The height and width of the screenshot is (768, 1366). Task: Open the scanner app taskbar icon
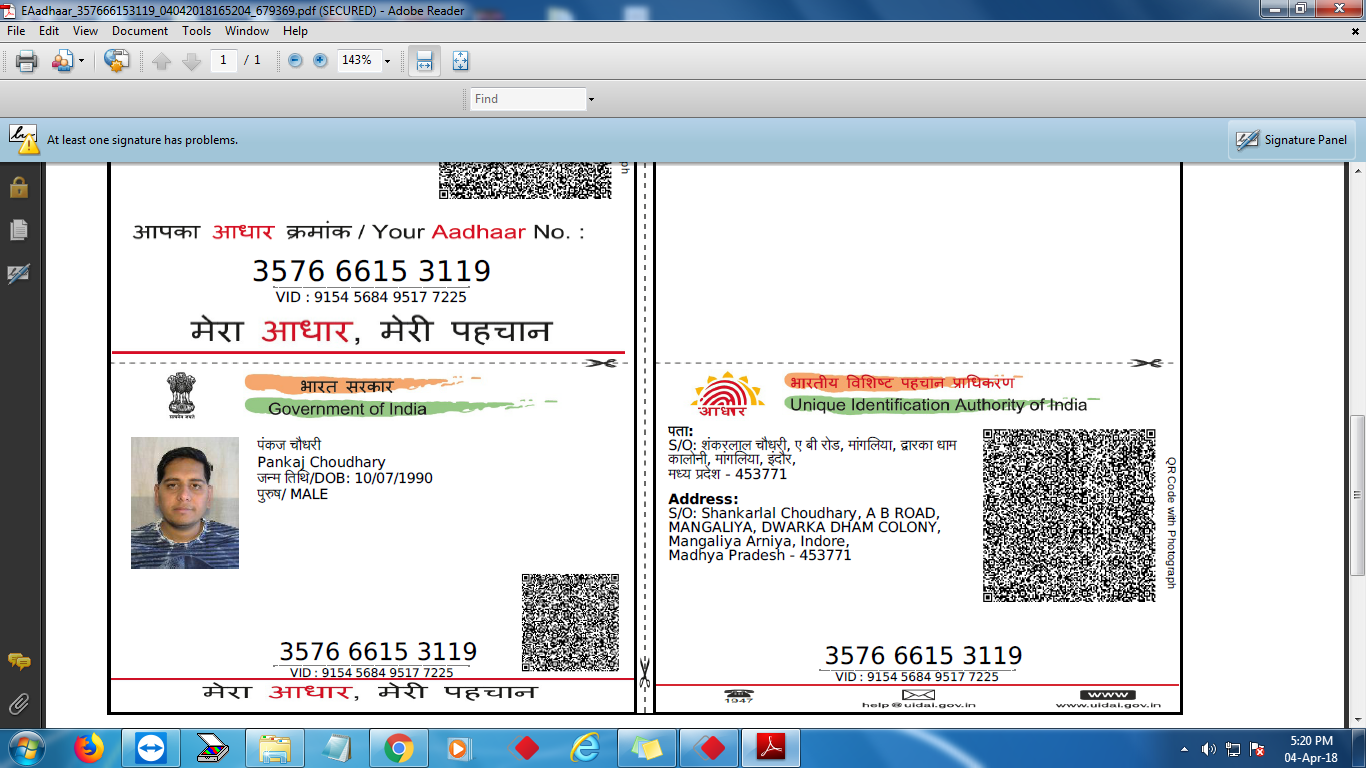(213, 748)
